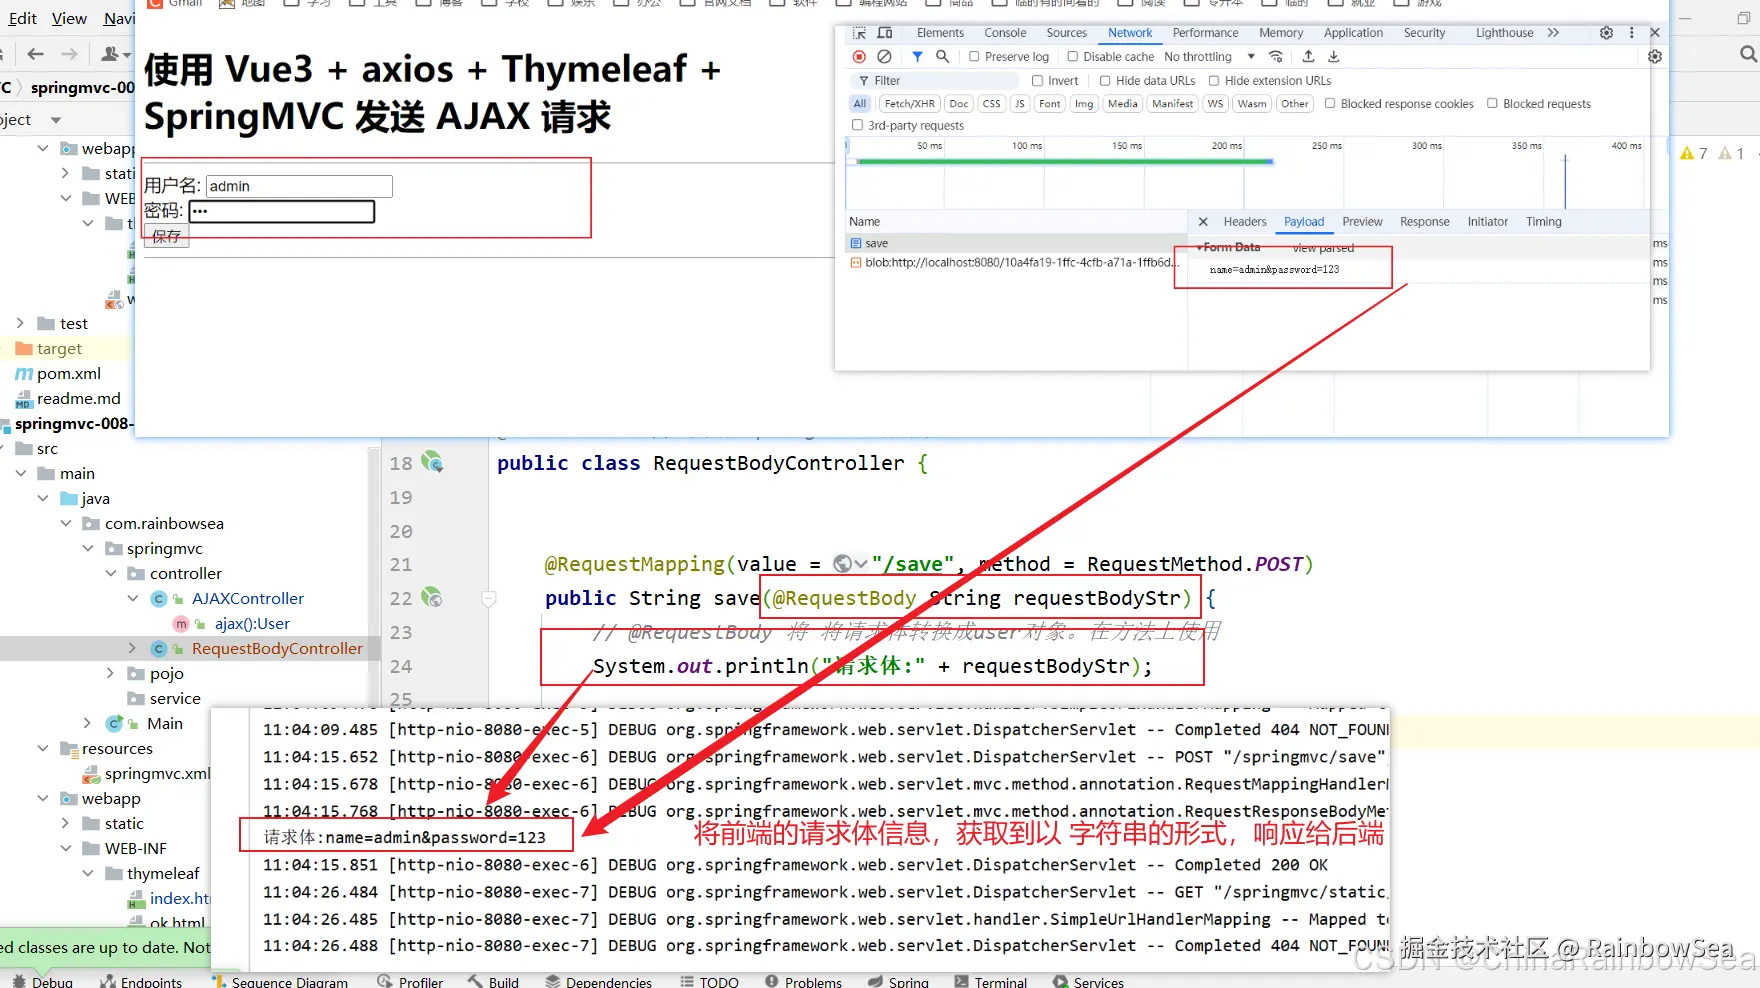Clear the network log
The width and height of the screenshot is (1760, 988).
click(884, 57)
